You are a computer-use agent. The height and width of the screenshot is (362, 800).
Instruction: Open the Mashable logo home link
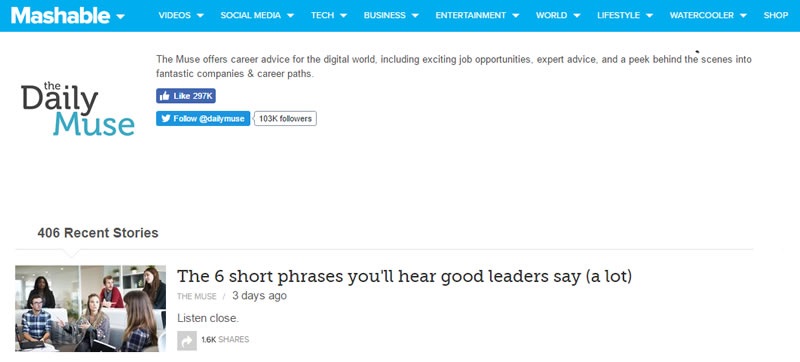[x=60, y=15]
